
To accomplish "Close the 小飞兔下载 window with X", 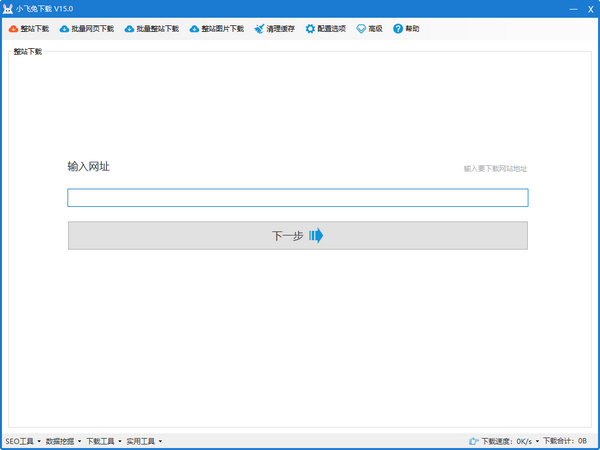I will tap(588, 8).
